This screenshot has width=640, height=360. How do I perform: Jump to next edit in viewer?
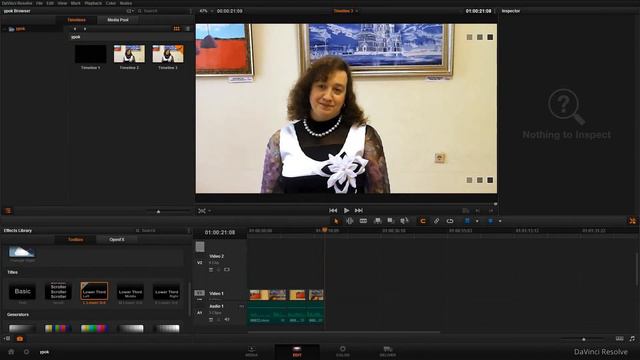(x=359, y=210)
